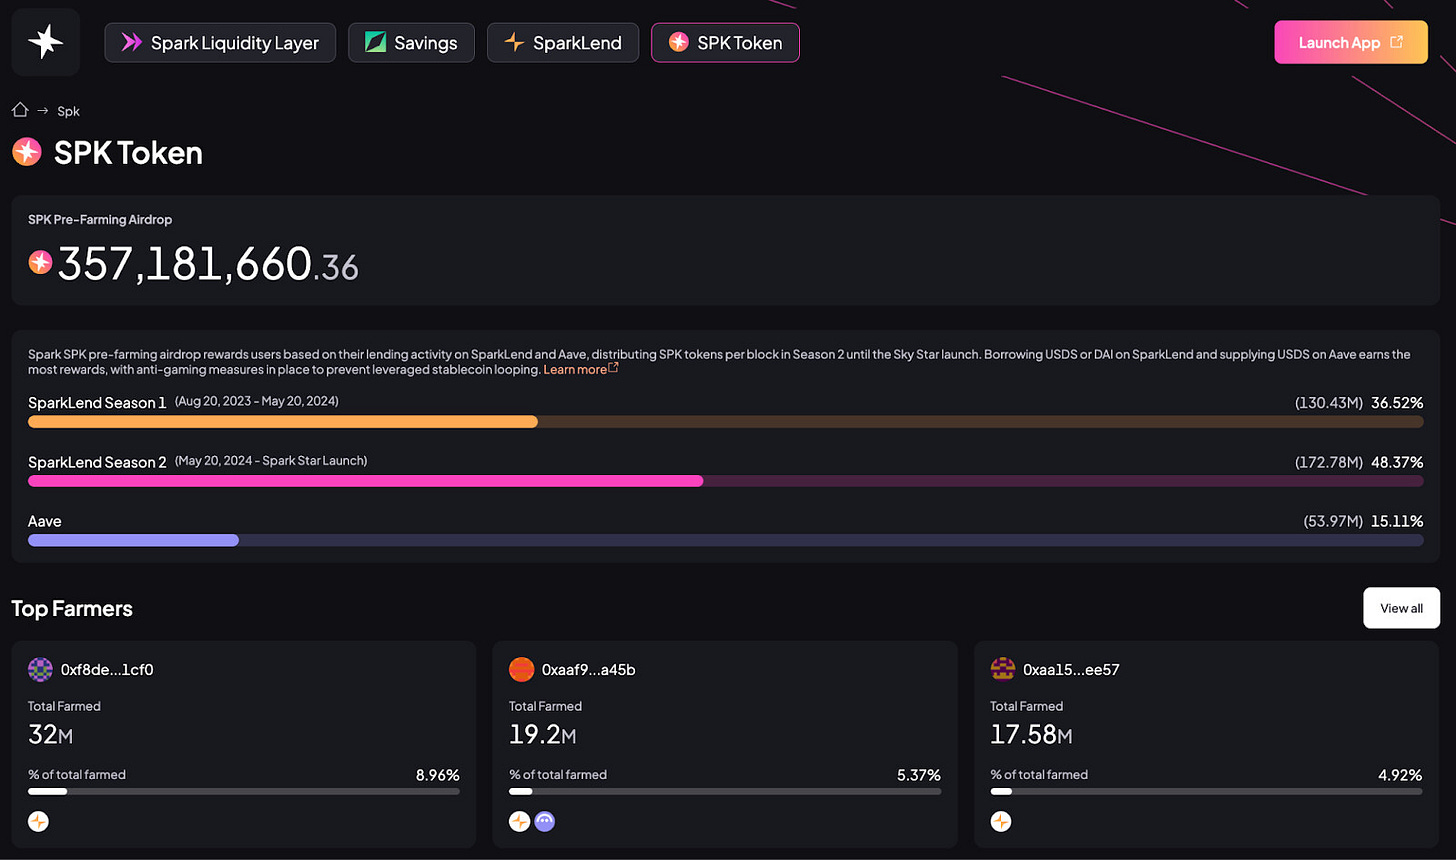The height and width of the screenshot is (860, 1456).
Task: Click the date range Aug 20, 2023 - May 20, 2024
Action: [257, 401]
